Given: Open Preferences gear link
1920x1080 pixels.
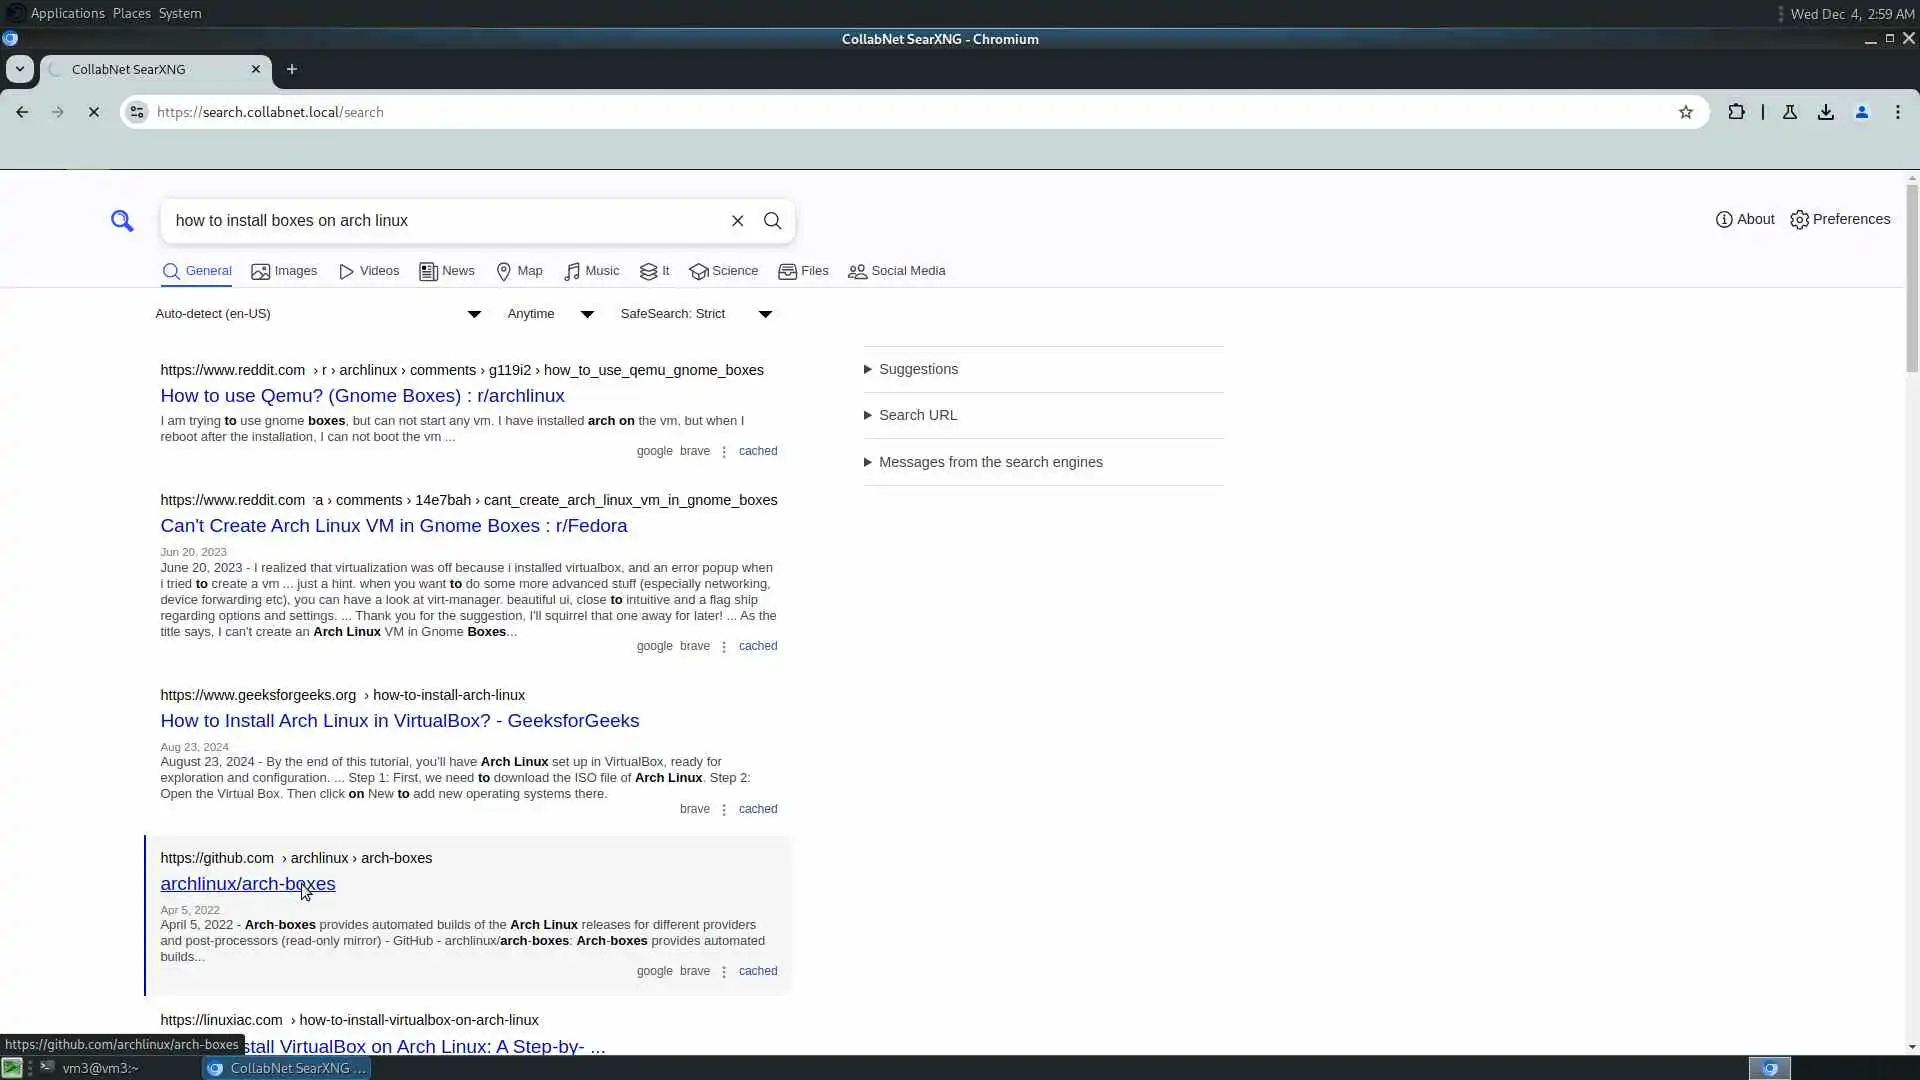Looking at the screenshot, I should pyautogui.click(x=1840, y=219).
